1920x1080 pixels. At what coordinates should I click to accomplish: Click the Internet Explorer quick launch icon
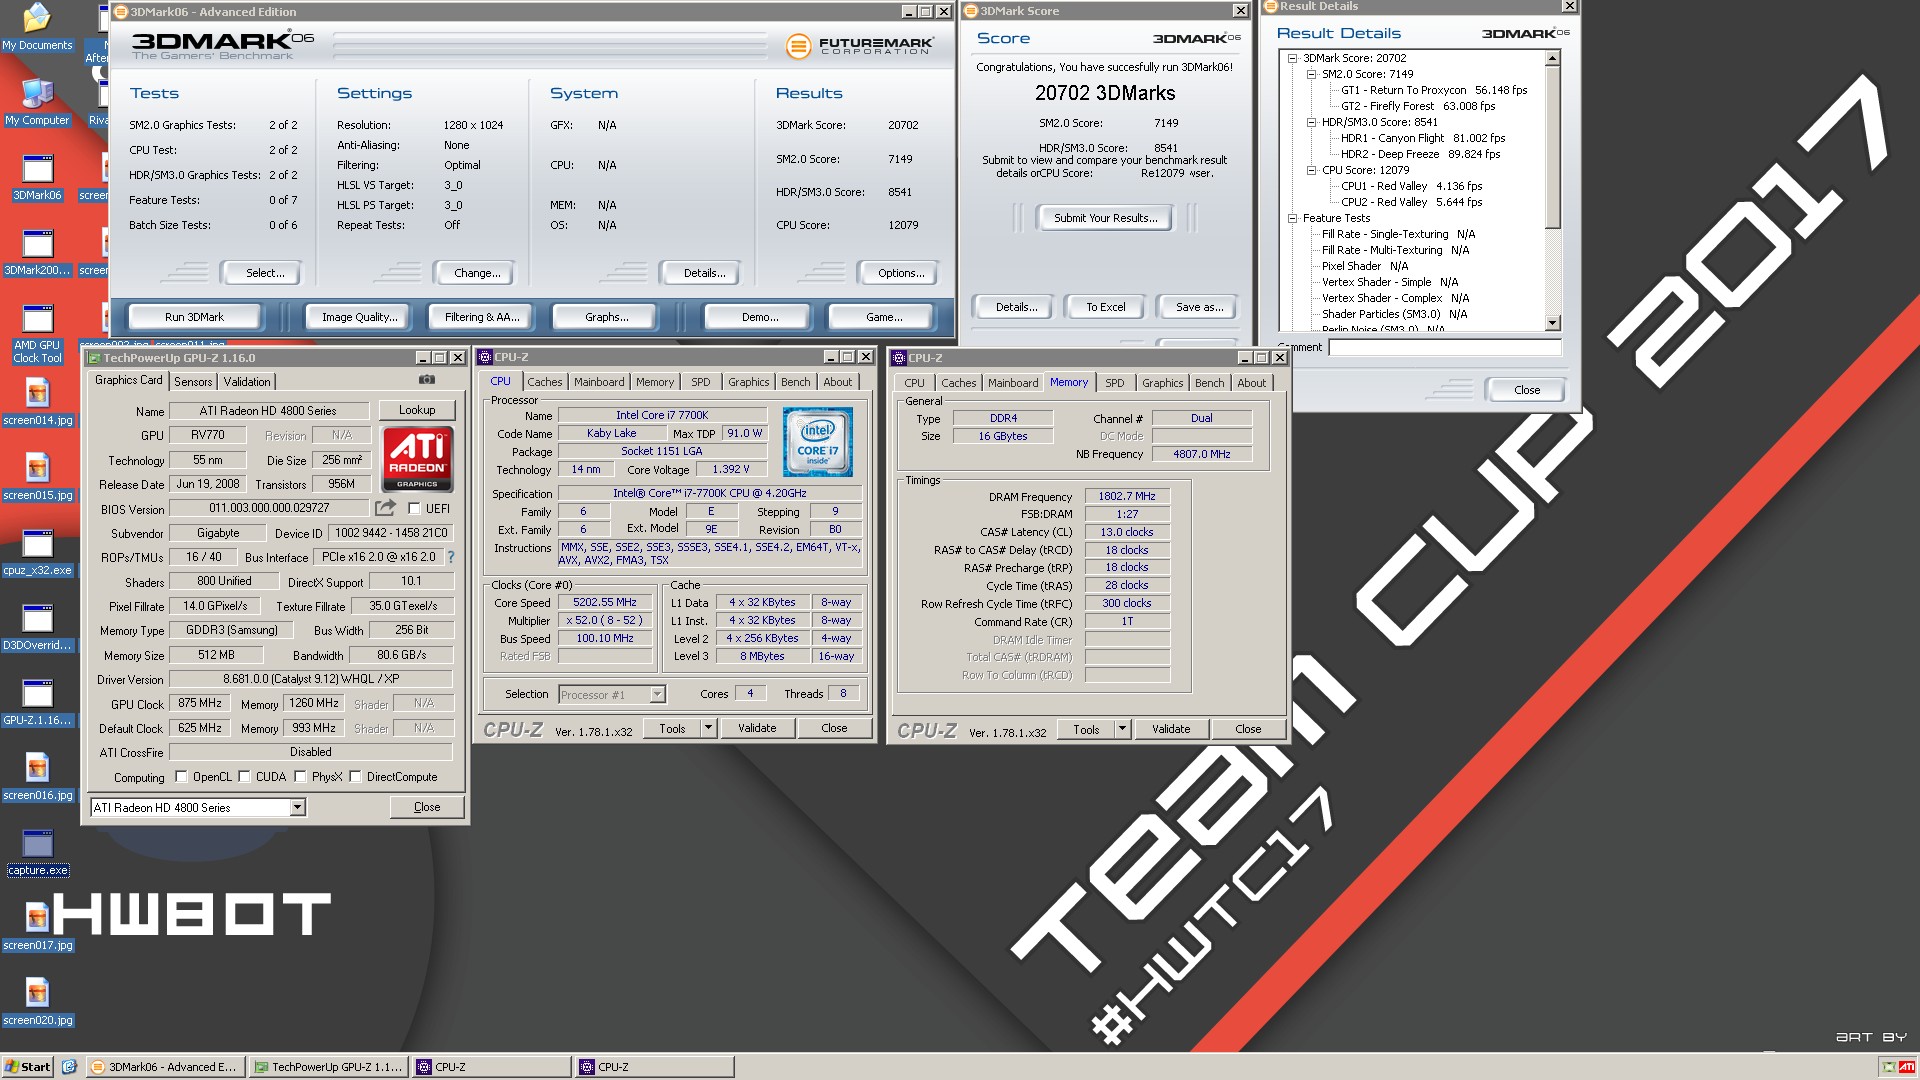tap(69, 1067)
